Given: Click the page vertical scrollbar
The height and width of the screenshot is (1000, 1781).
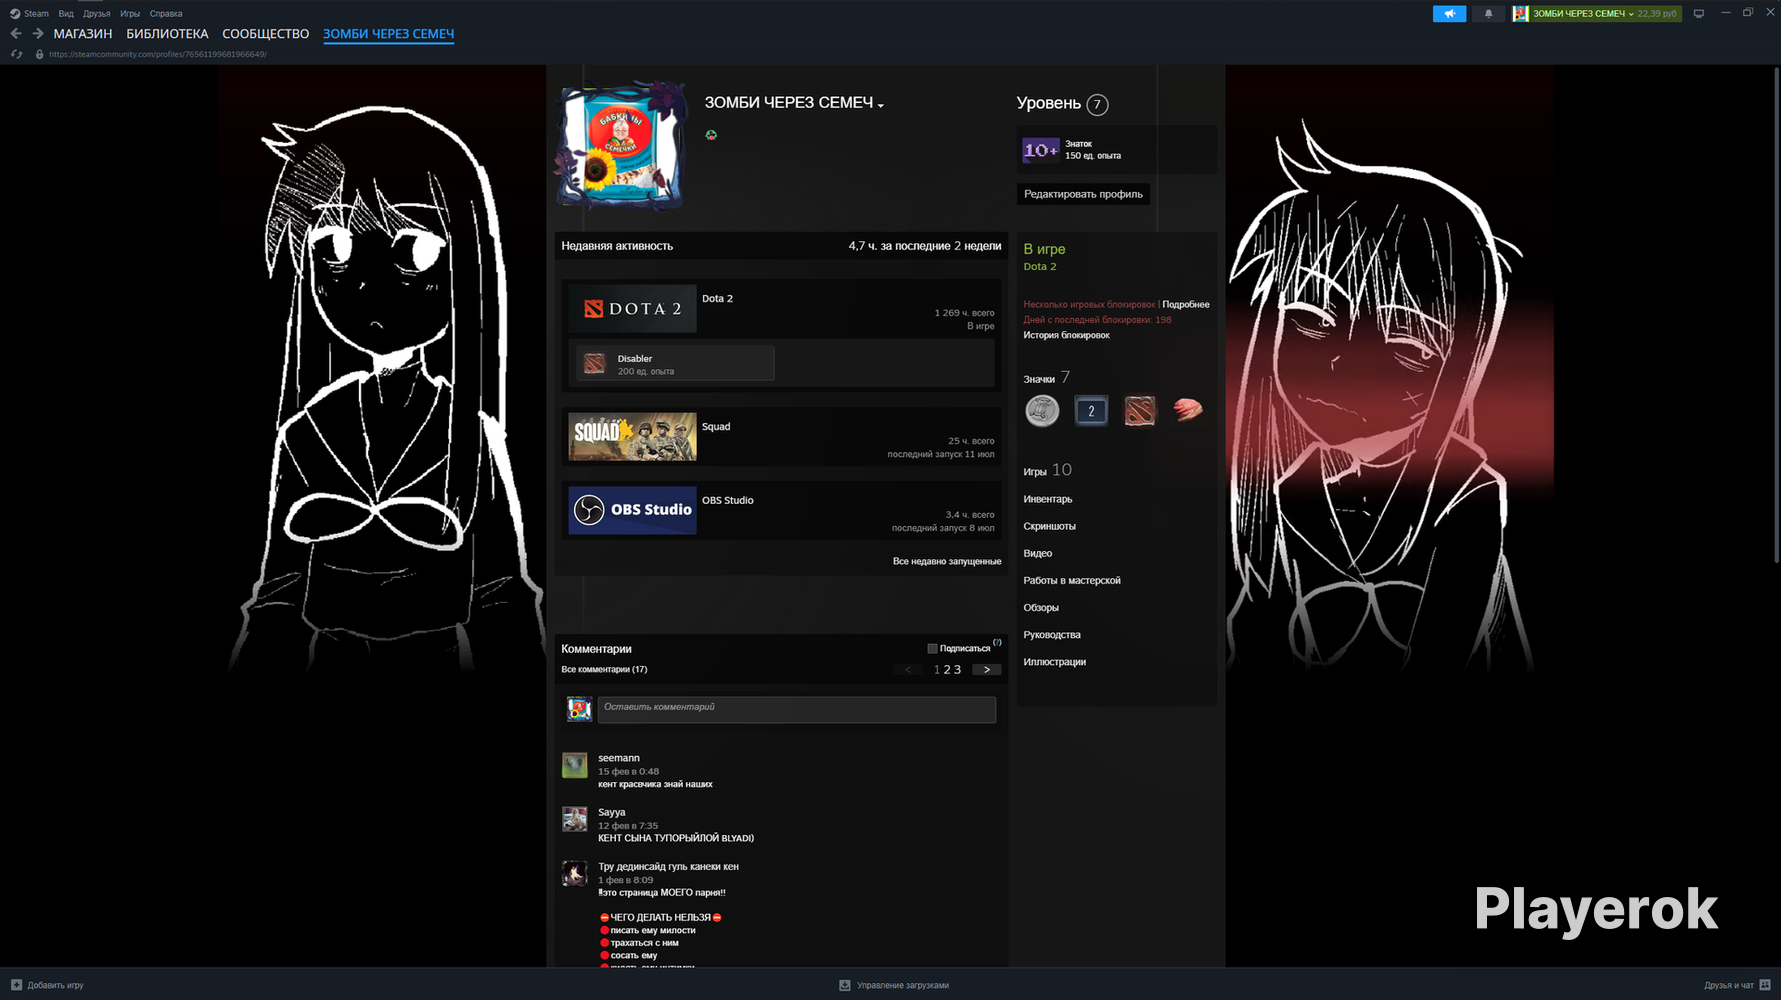Looking at the screenshot, I should pos(1776,314).
